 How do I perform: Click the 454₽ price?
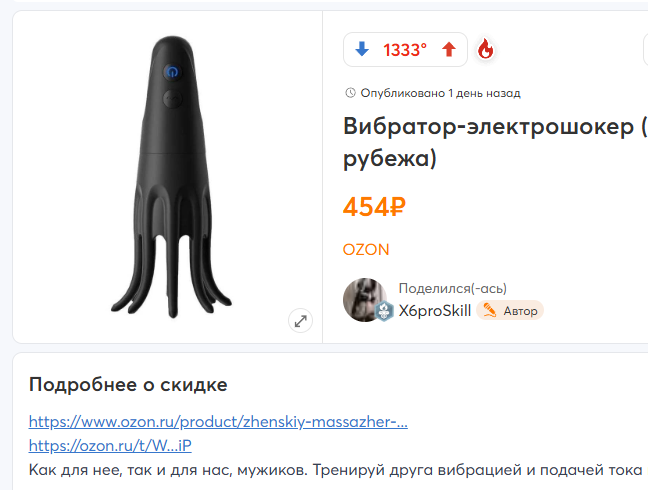tap(374, 207)
